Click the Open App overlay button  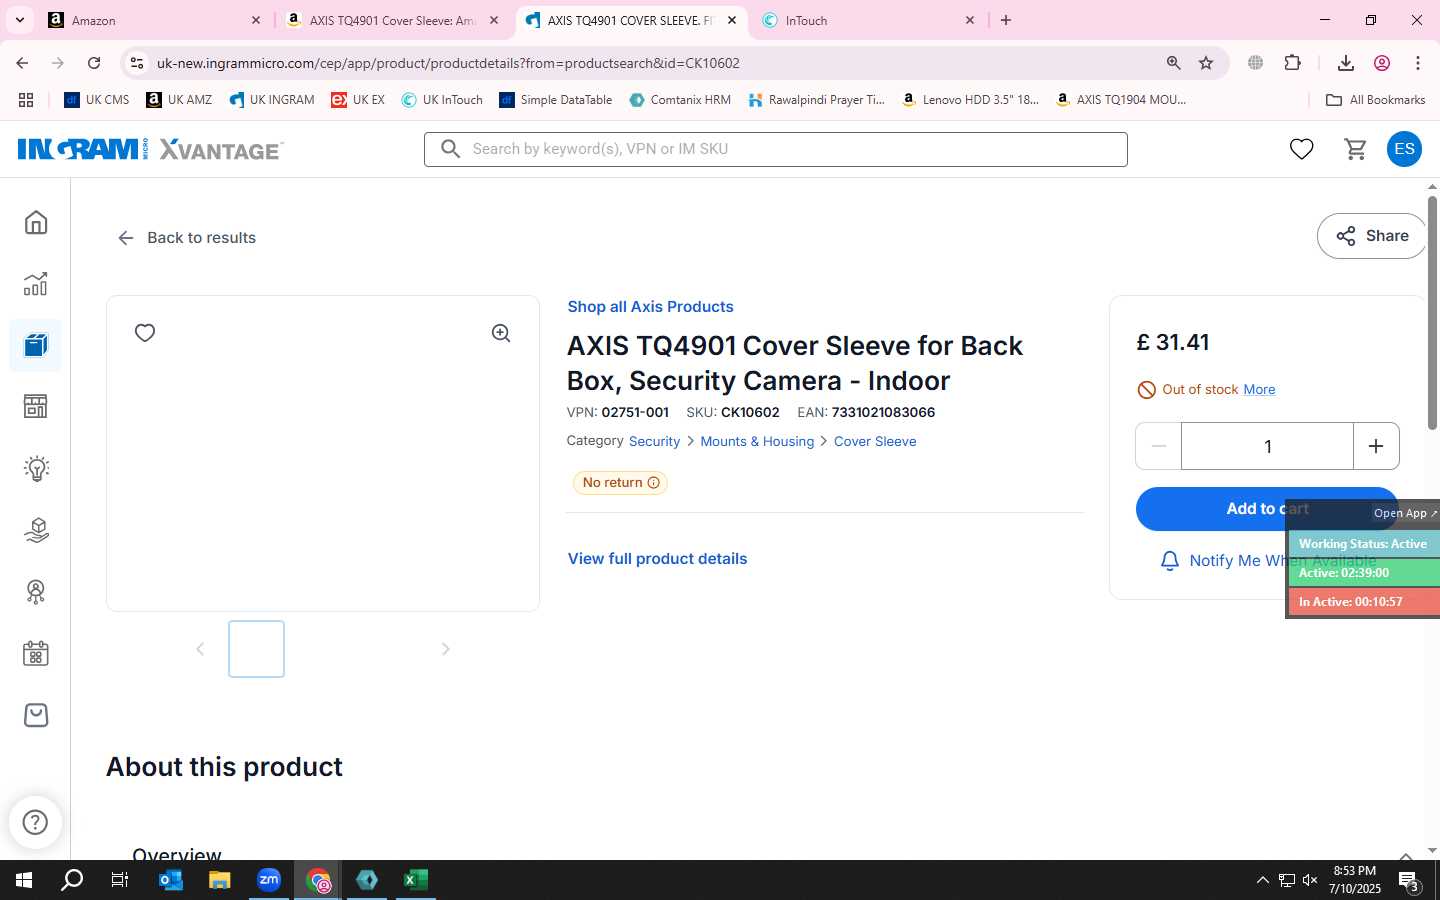(1405, 513)
